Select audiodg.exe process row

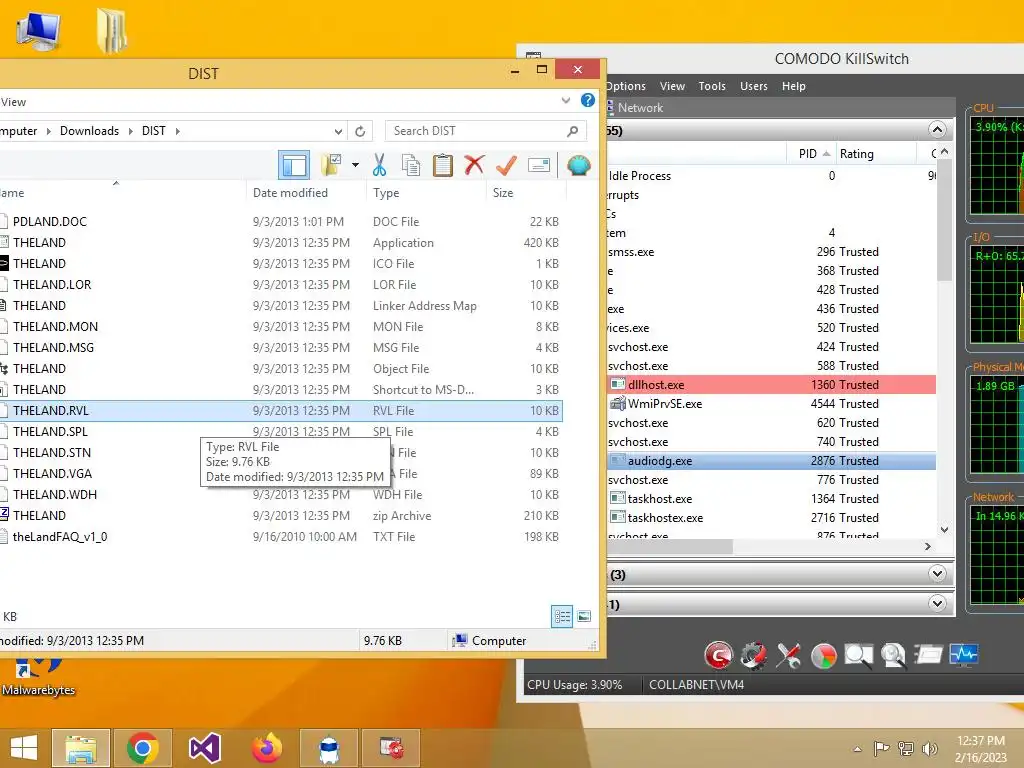point(771,460)
